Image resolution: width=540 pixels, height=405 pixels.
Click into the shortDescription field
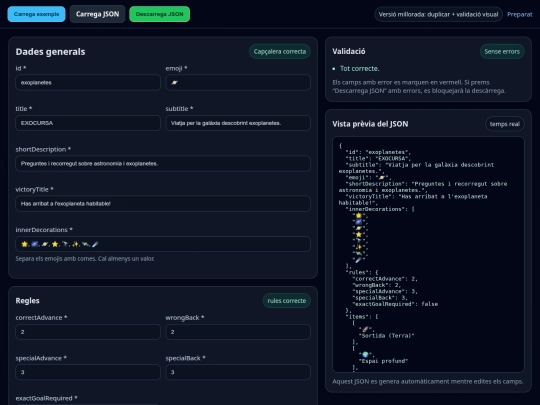(x=163, y=163)
